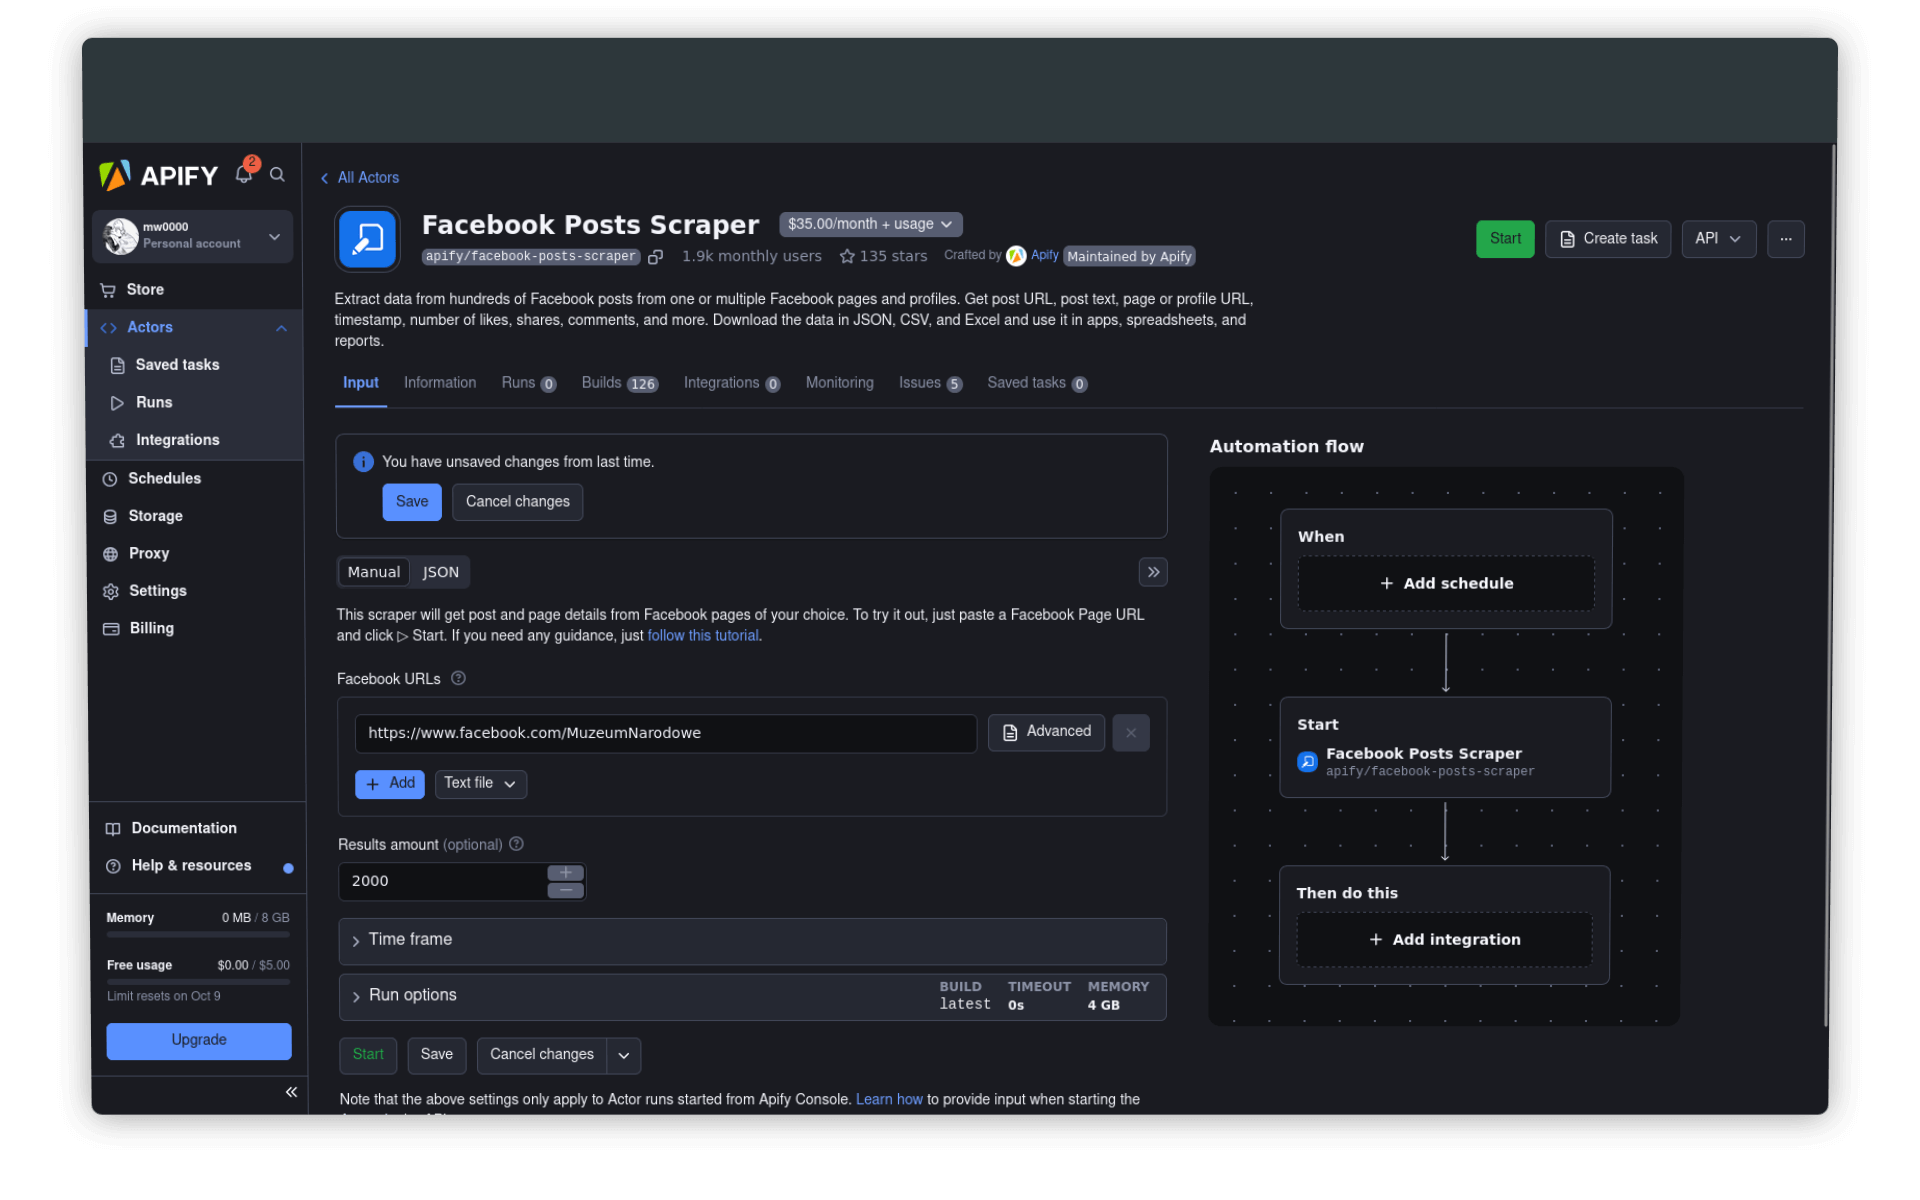Switch input mode to Manual
Viewport: 1920px width, 1200px height.
(374, 572)
